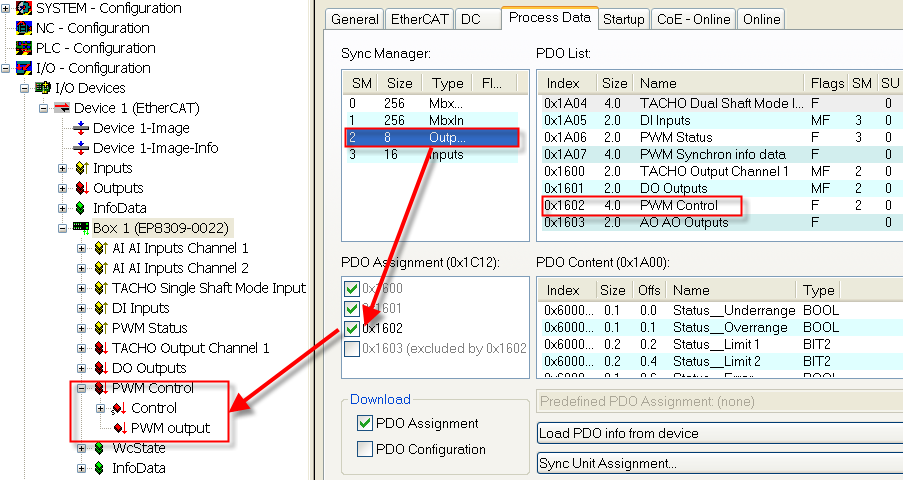Open the Predefined PDO Assignment dropdown

pos(719,401)
